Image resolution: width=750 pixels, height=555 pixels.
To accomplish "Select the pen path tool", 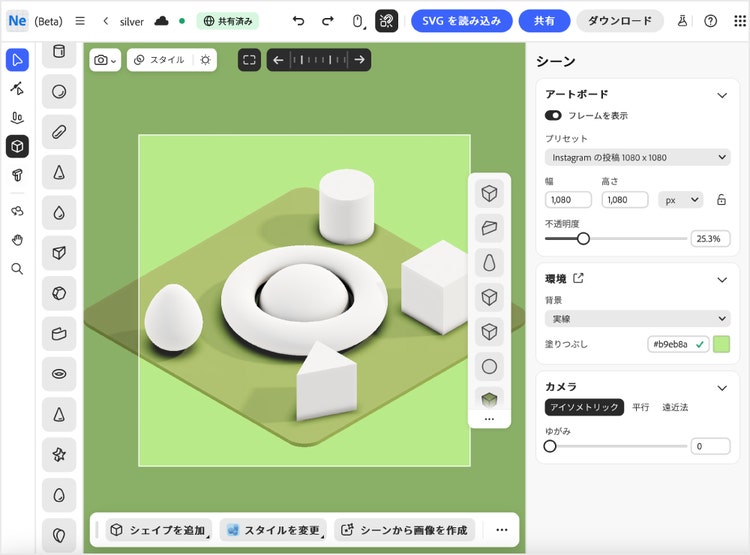I will pos(17,89).
